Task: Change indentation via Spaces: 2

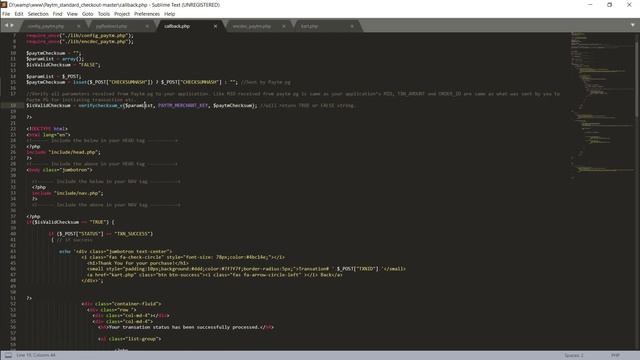Action: point(574,356)
